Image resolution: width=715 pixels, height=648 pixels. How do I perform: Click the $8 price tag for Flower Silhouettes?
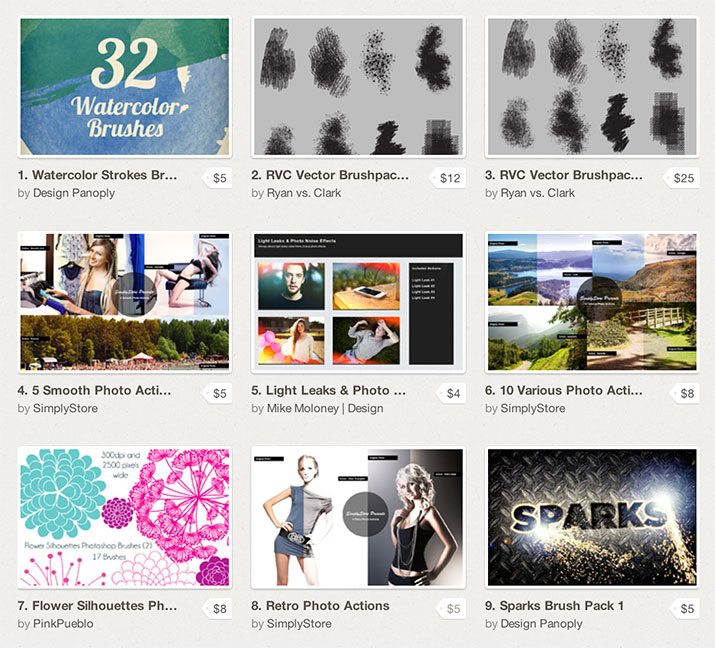217,608
